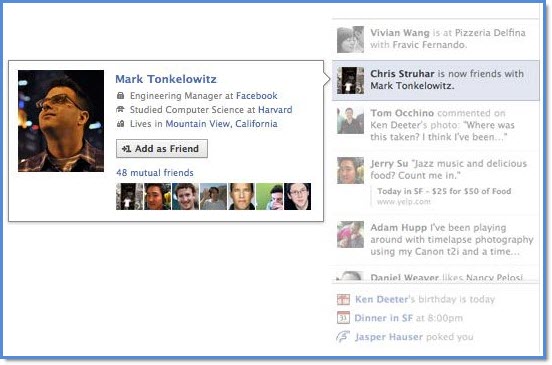Select the fifth mutual friend thumbnail
552x365 pixels.
[242, 196]
